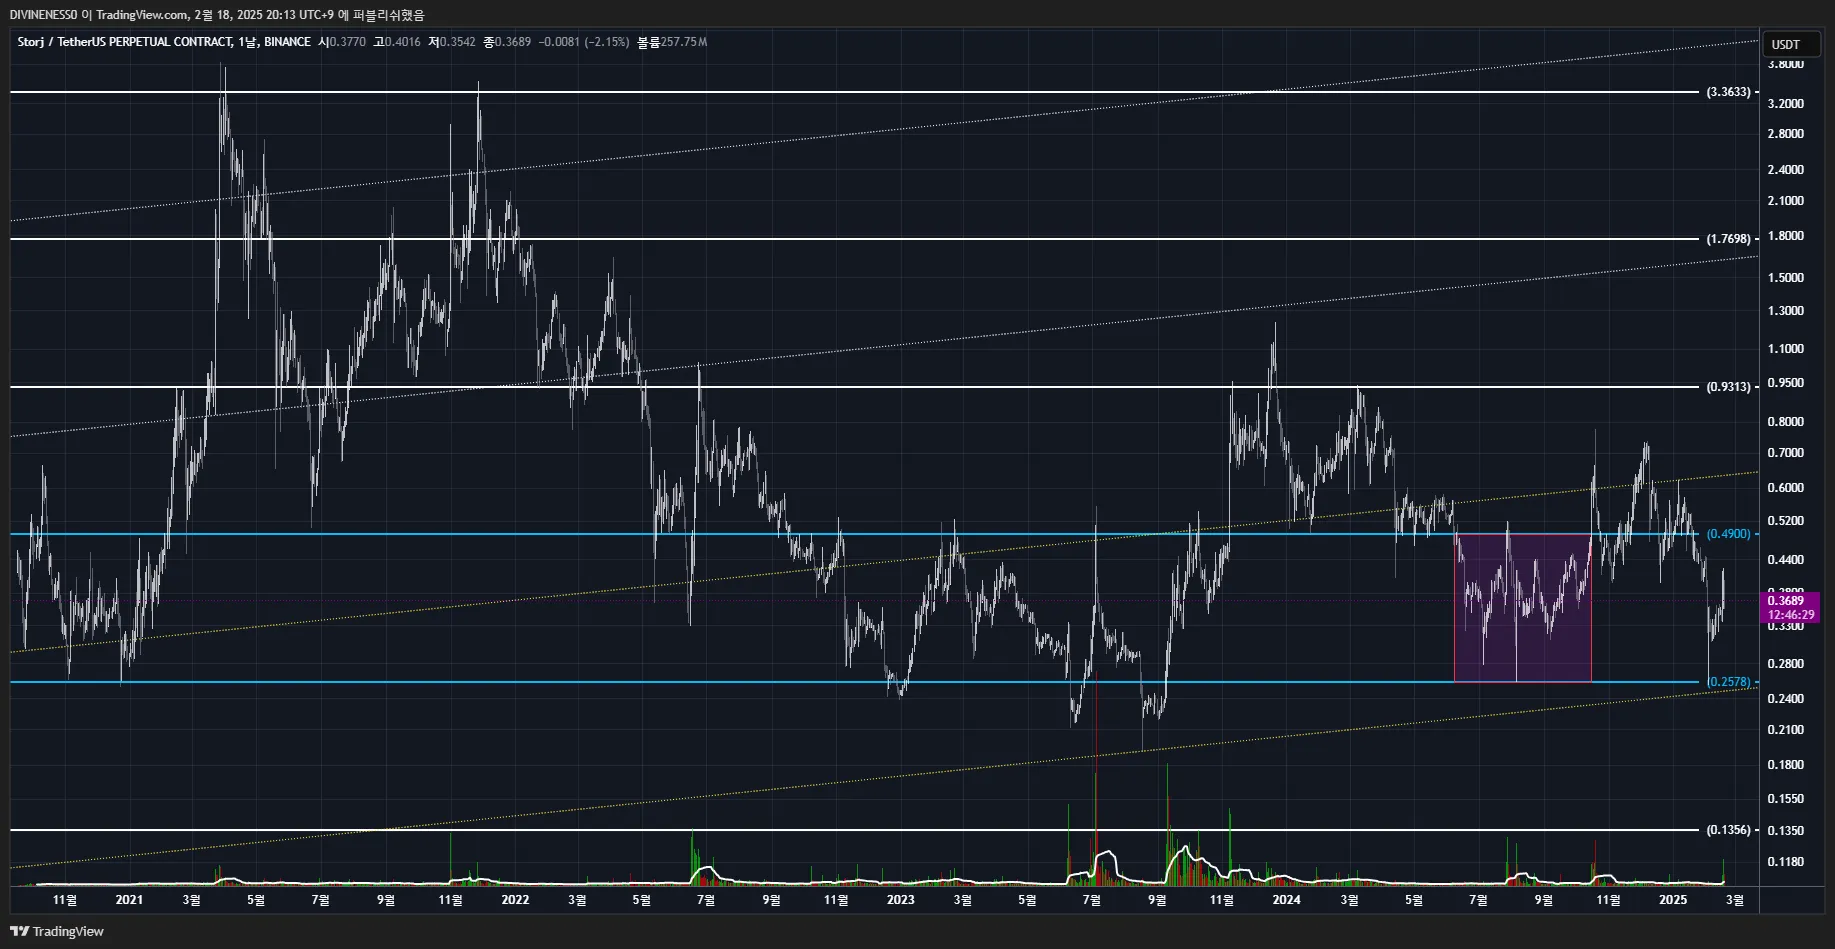
Task: Click 2.1000 on the price axis
Action: pos(1785,201)
